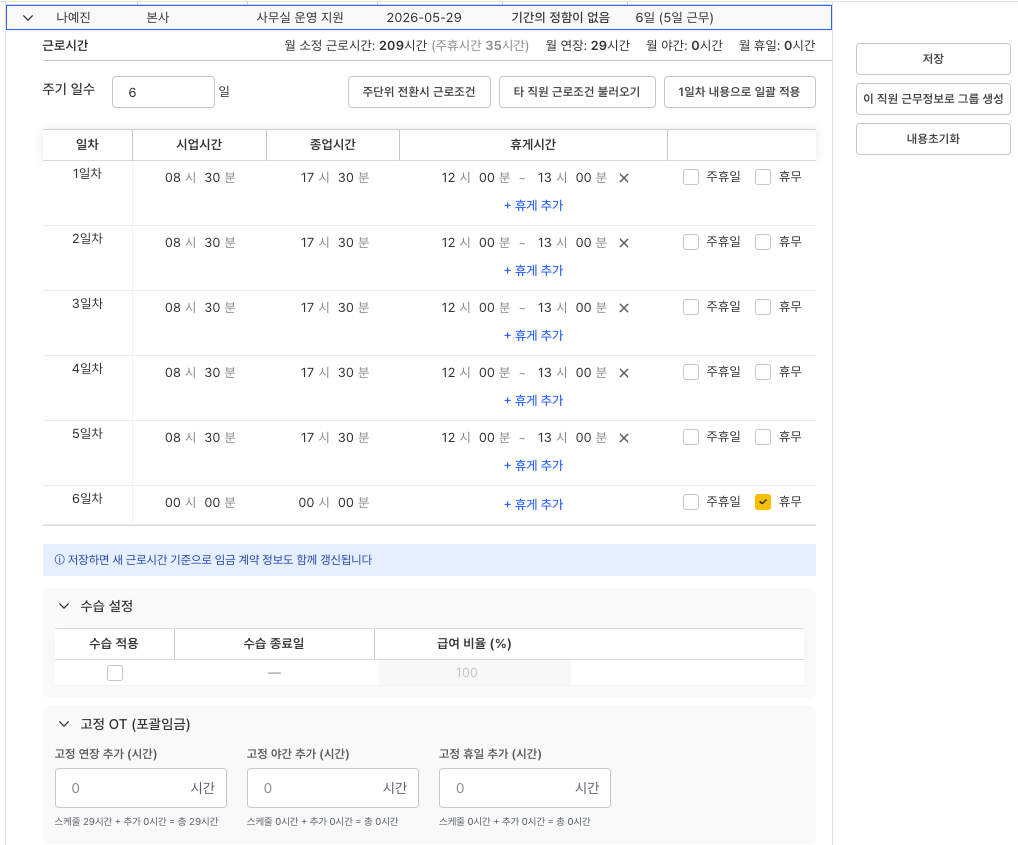Enable the 수습 적용 checkbox
The height and width of the screenshot is (845, 1018).
(115, 673)
